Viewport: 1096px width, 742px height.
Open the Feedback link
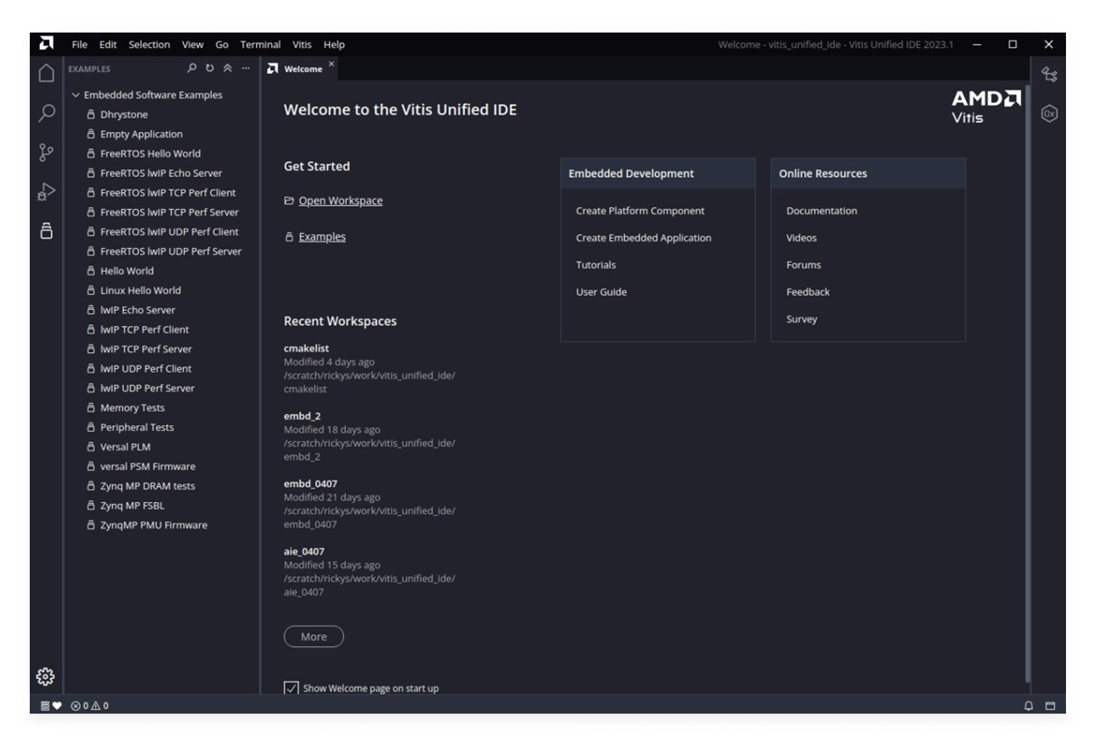point(808,292)
